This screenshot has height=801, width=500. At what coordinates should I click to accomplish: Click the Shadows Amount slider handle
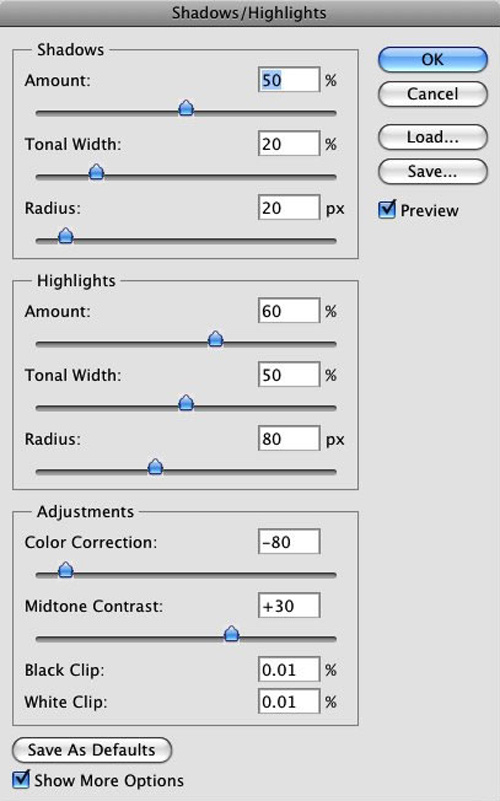[x=186, y=108]
